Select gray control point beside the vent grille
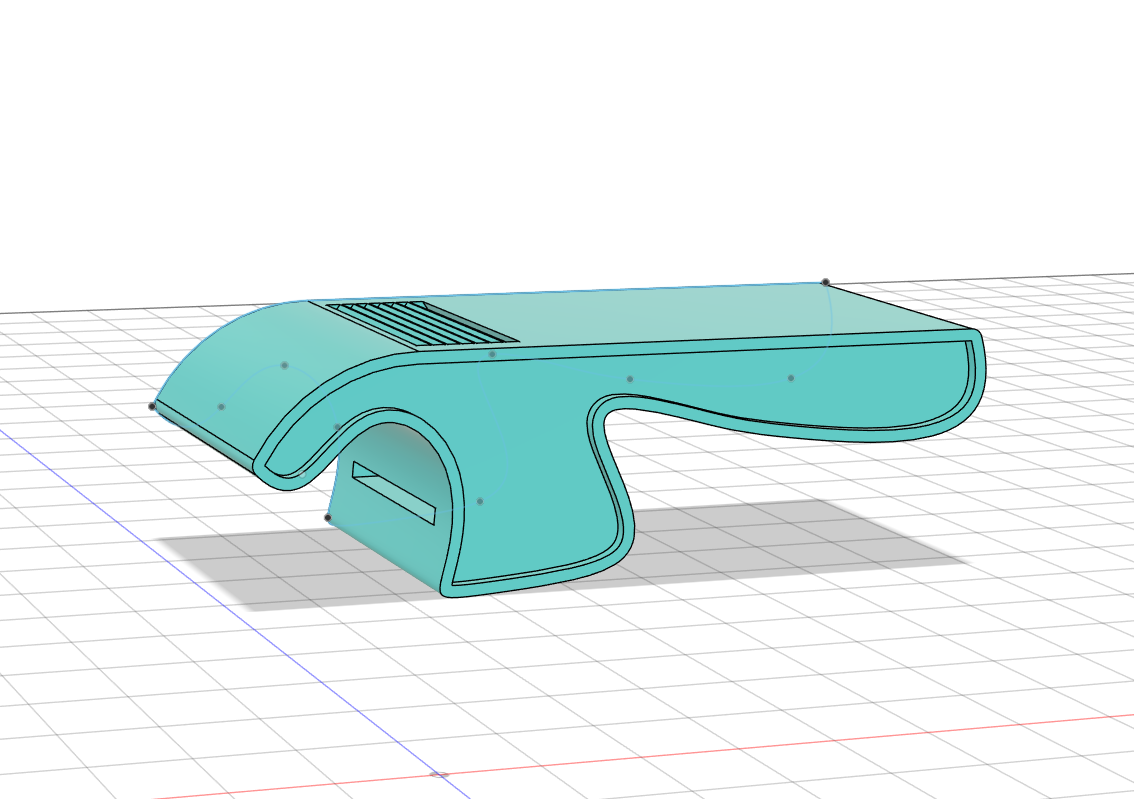The image size is (1134, 799). [492, 354]
